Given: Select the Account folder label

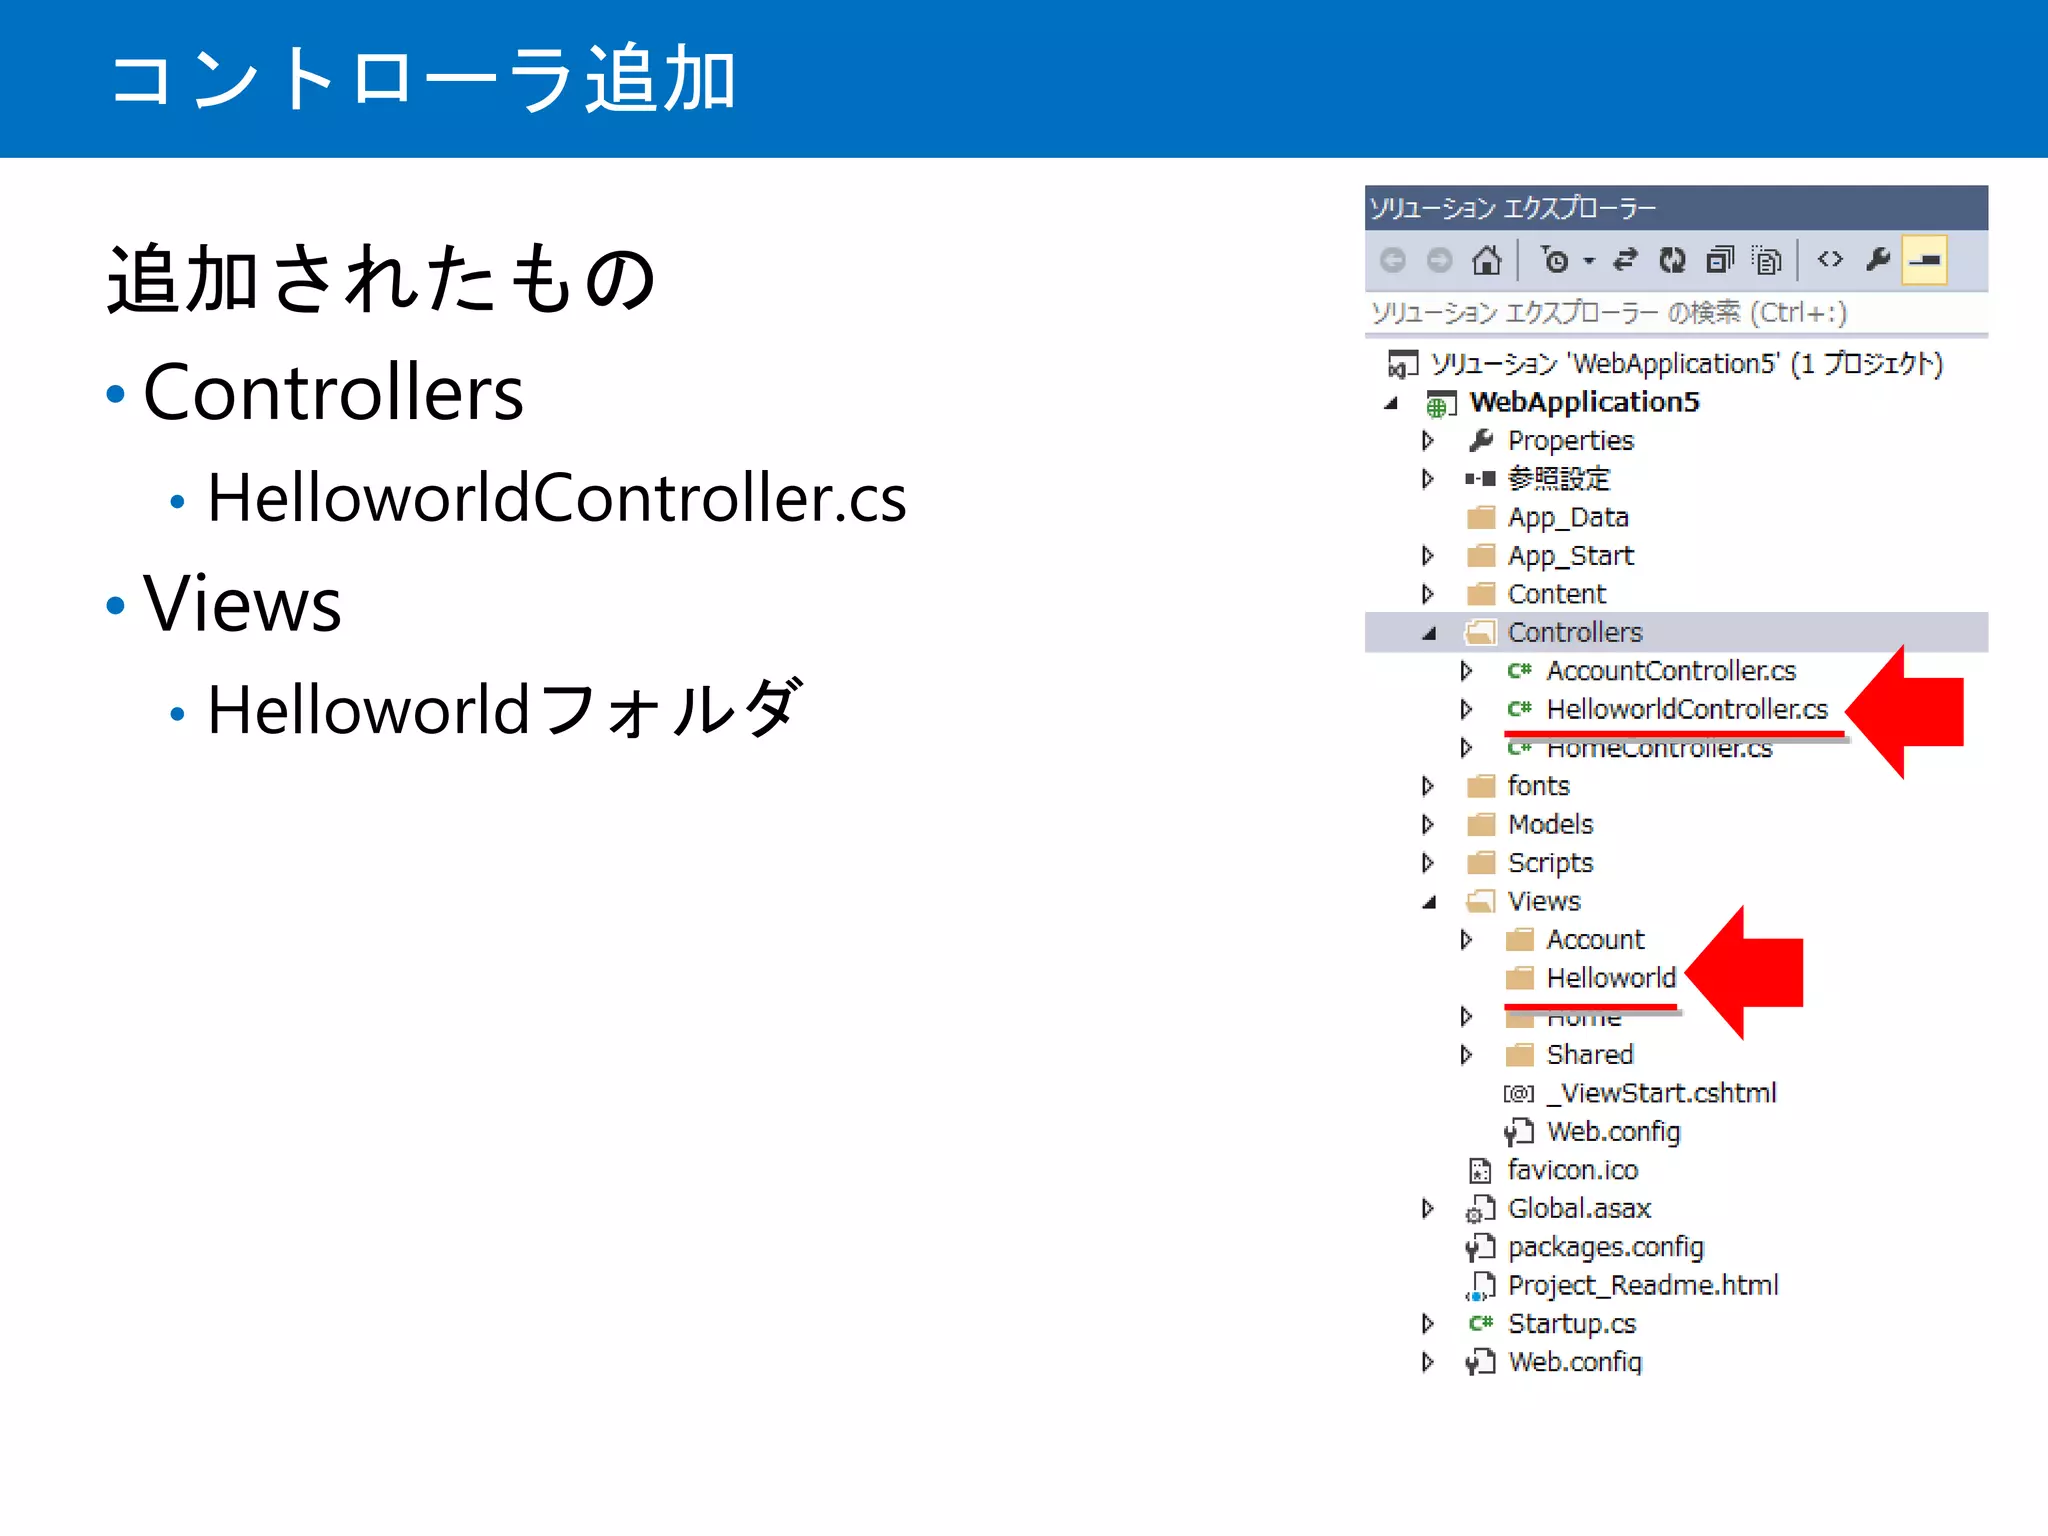Looking at the screenshot, I should click(x=1595, y=940).
